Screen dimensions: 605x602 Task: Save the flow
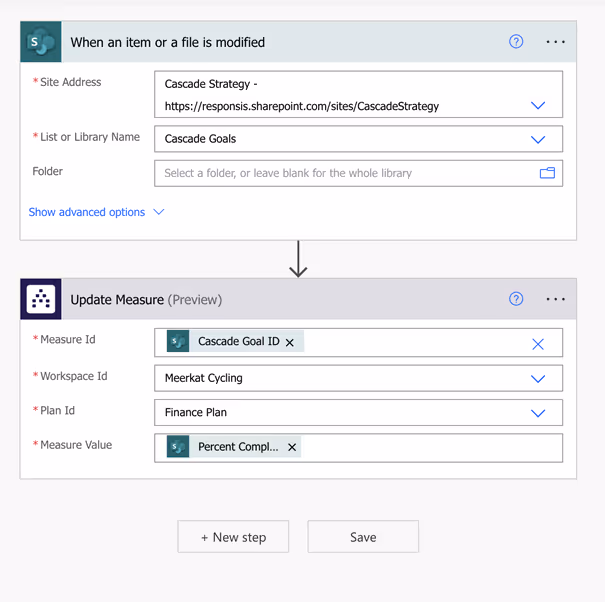363,537
